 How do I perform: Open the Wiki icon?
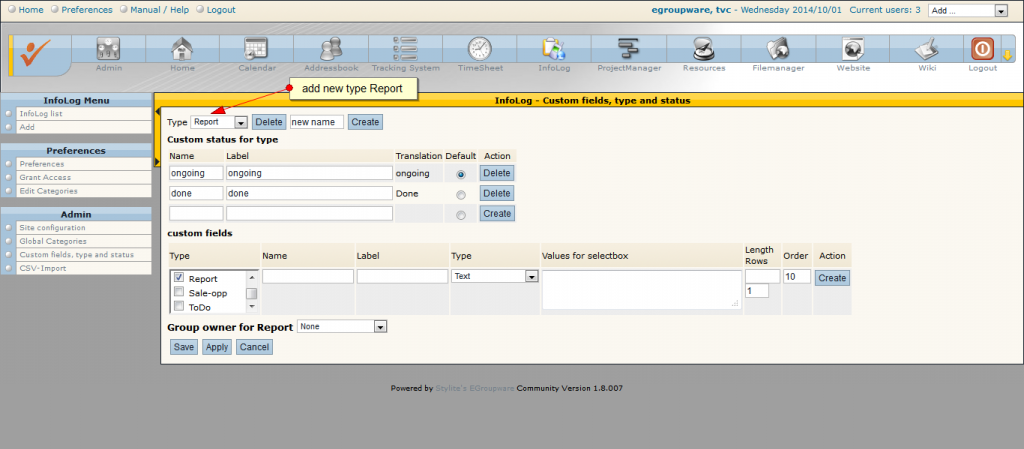(928, 50)
